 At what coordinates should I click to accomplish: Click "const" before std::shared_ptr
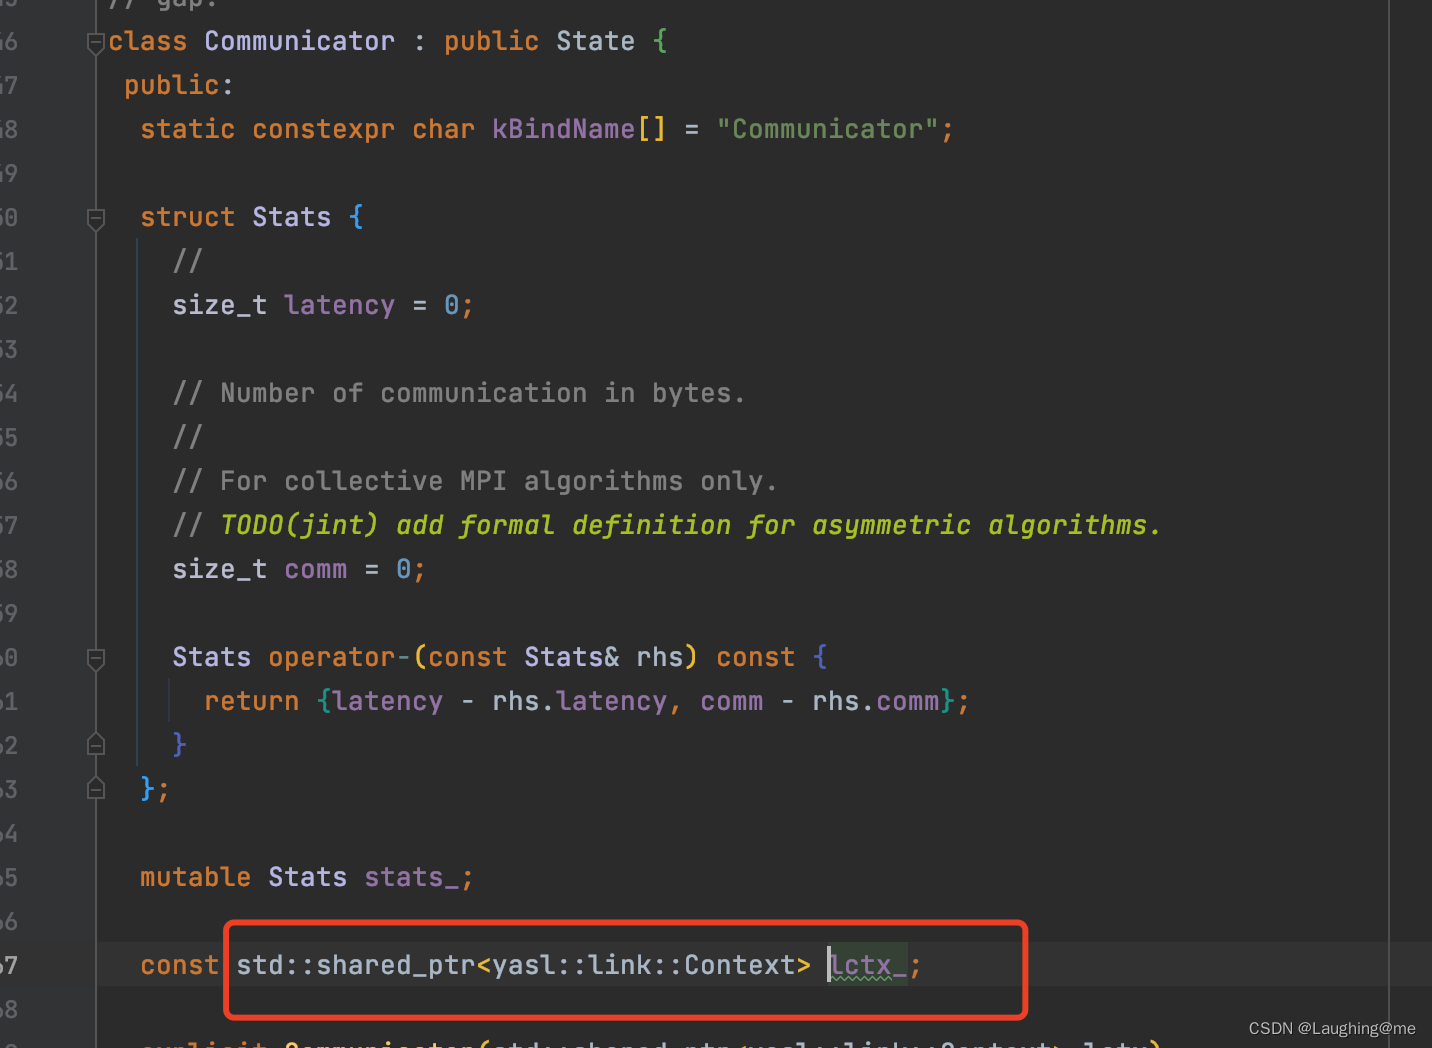click(x=179, y=965)
